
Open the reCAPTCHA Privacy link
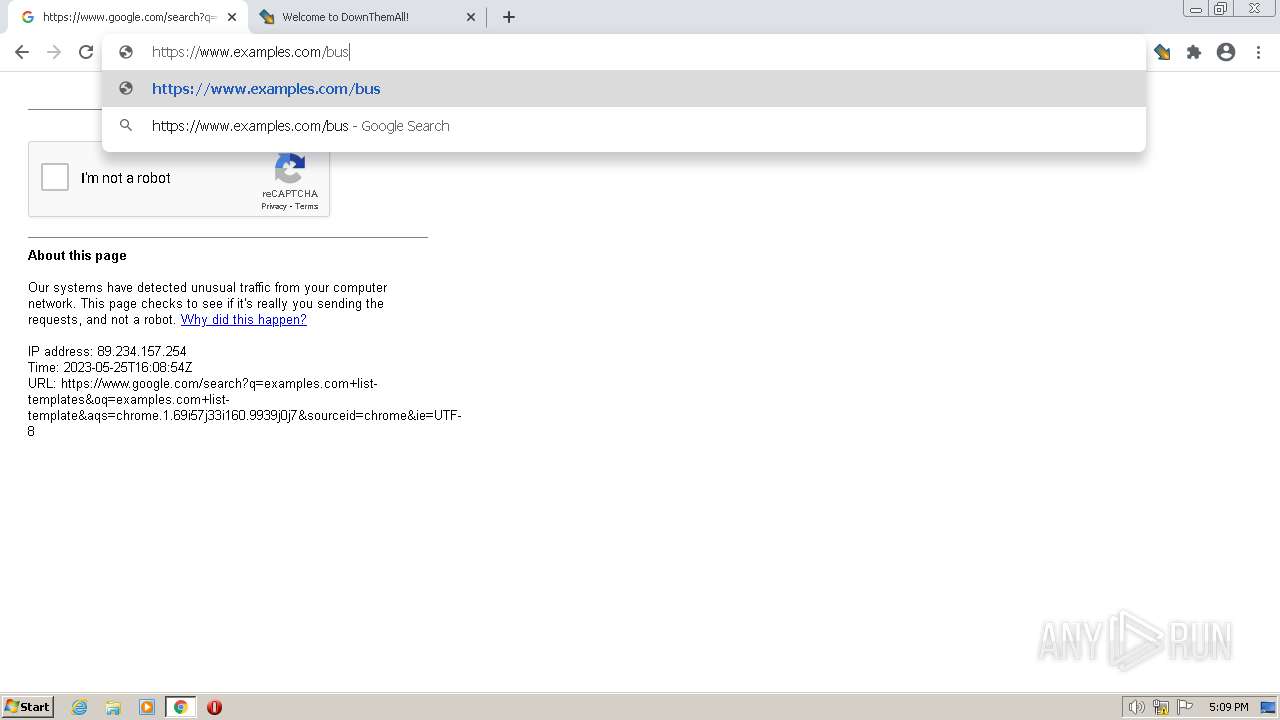point(274,206)
